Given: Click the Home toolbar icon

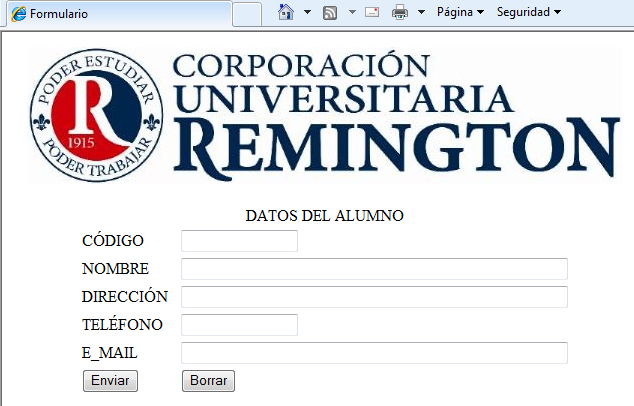Looking at the screenshot, I should click(x=286, y=12).
